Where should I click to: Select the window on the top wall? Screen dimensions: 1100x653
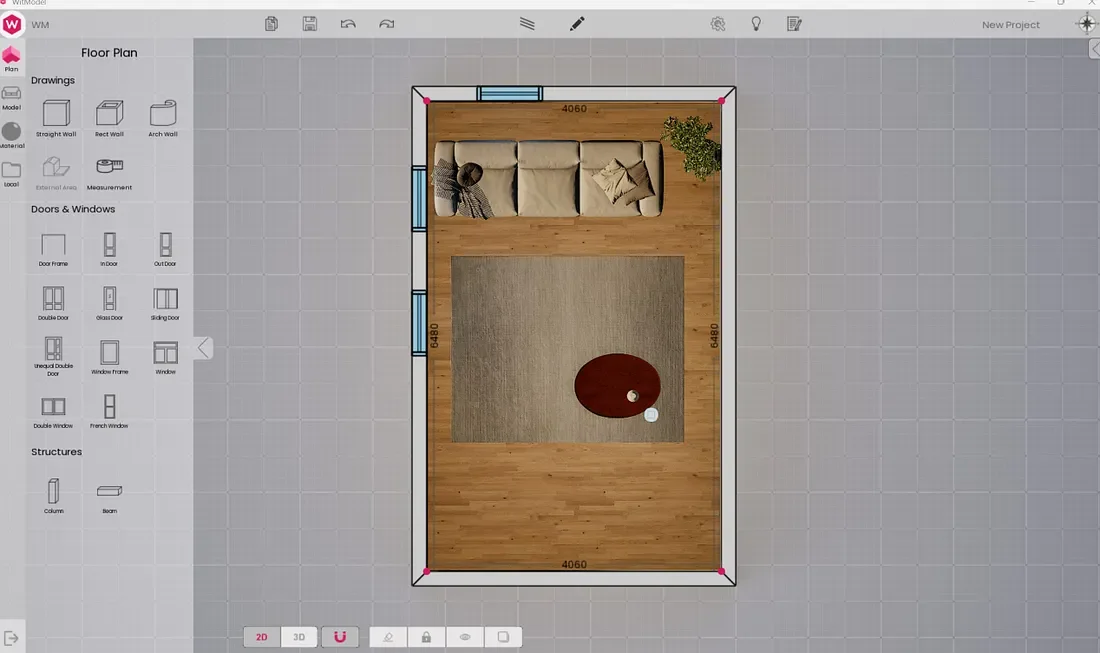pos(510,93)
